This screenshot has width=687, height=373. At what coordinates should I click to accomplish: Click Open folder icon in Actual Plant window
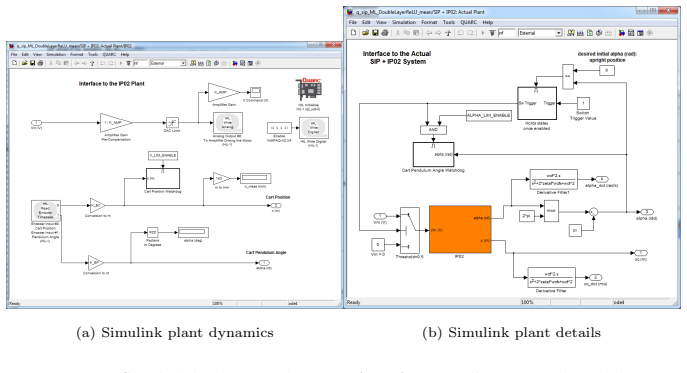click(x=365, y=33)
